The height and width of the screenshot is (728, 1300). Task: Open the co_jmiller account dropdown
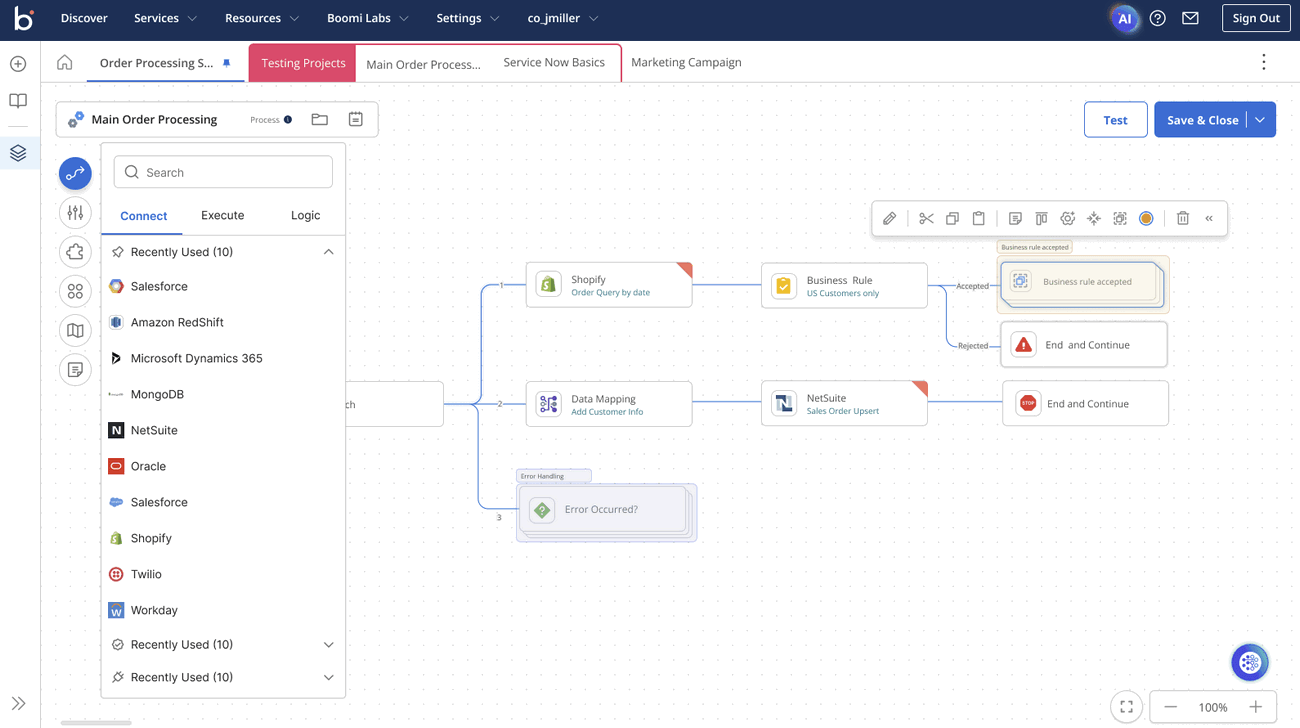tap(563, 18)
